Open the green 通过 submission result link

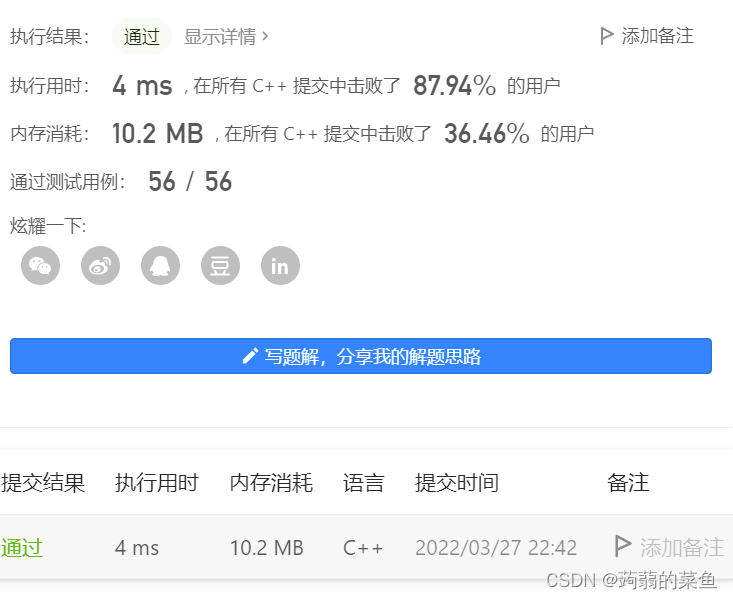pyautogui.click(x=22, y=548)
